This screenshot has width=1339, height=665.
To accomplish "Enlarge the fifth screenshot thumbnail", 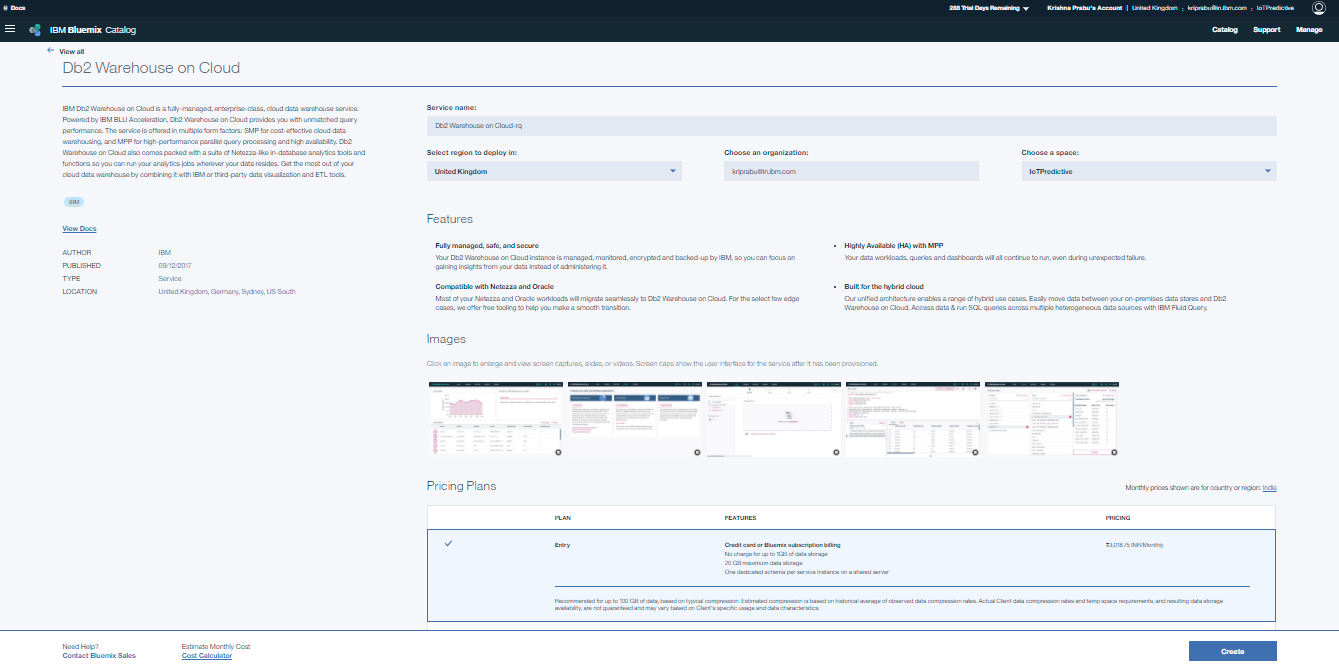I will (1052, 419).
